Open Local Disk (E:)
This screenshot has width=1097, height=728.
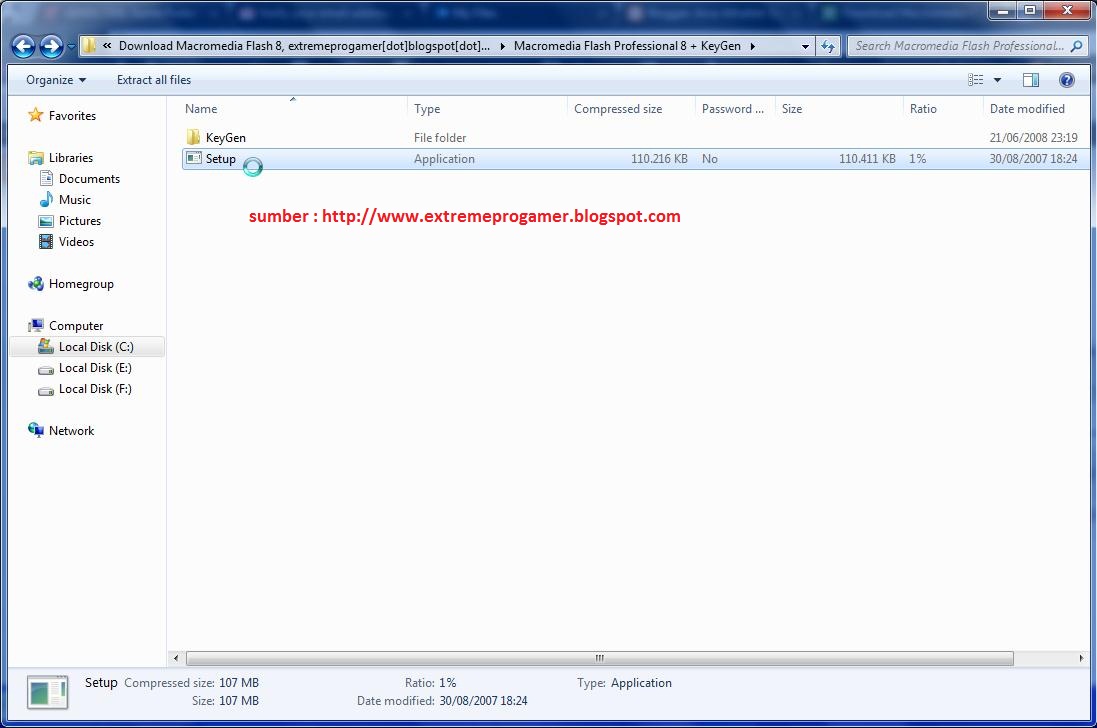(x=95, y=368)
